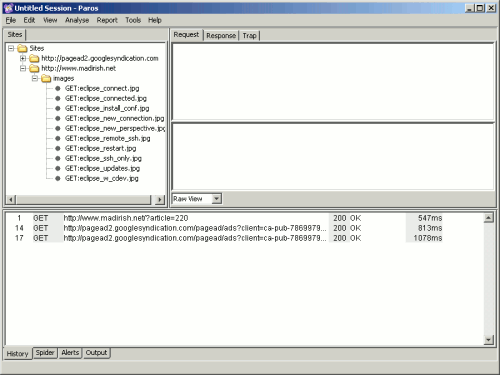The width and height of the screenshot is (500, 375).
Task: Select the http://pagead2.googlesyndication.com tree label
Action: pos(100,59)
